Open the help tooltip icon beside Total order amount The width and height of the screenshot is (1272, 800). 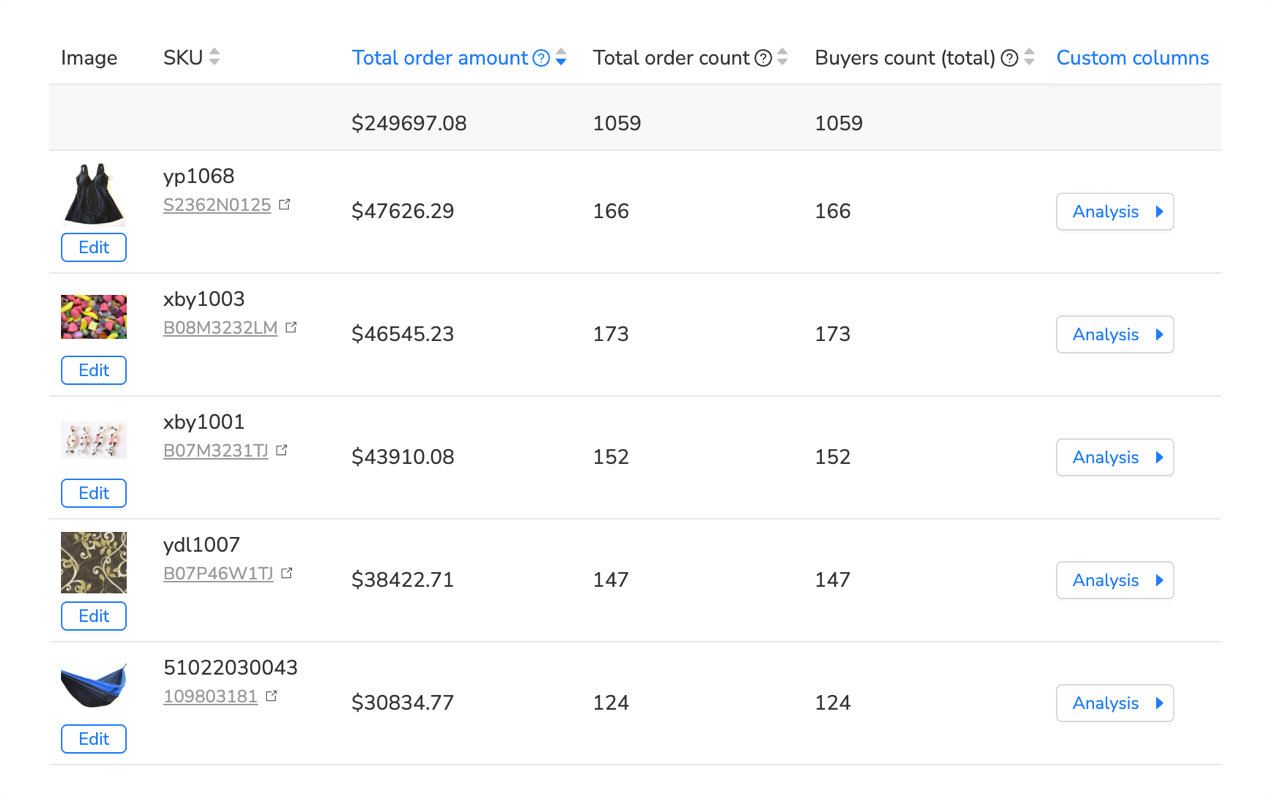tap(541, 57)
